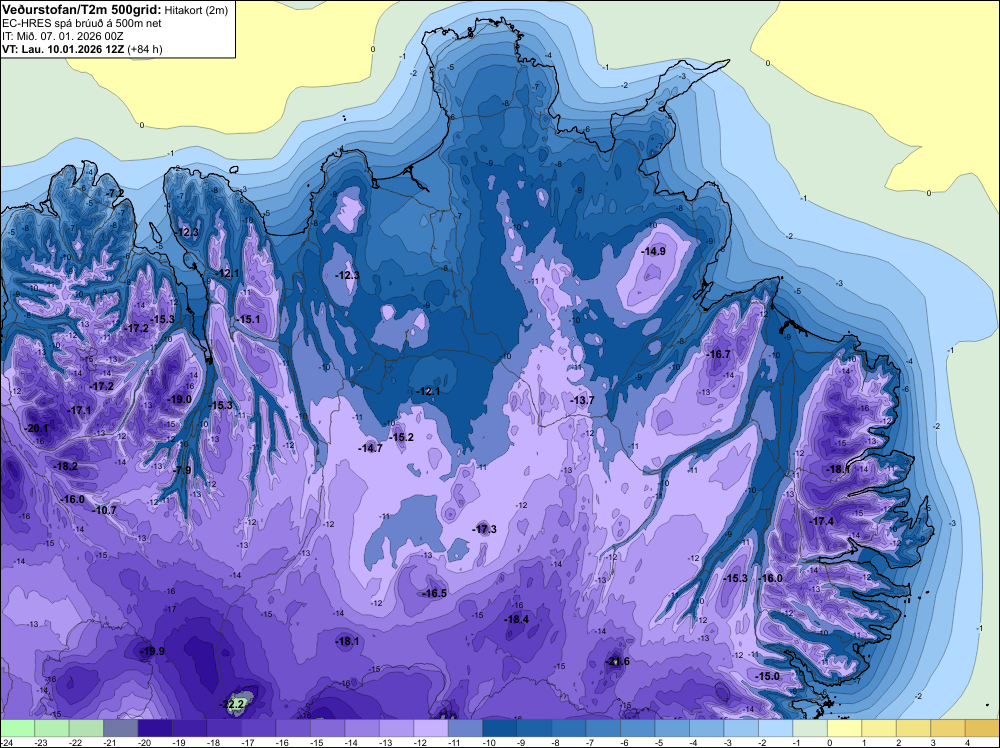Screen dimensions: 1000x748
Task: Click the -18.4 temperature label
Action: (517, 619)
